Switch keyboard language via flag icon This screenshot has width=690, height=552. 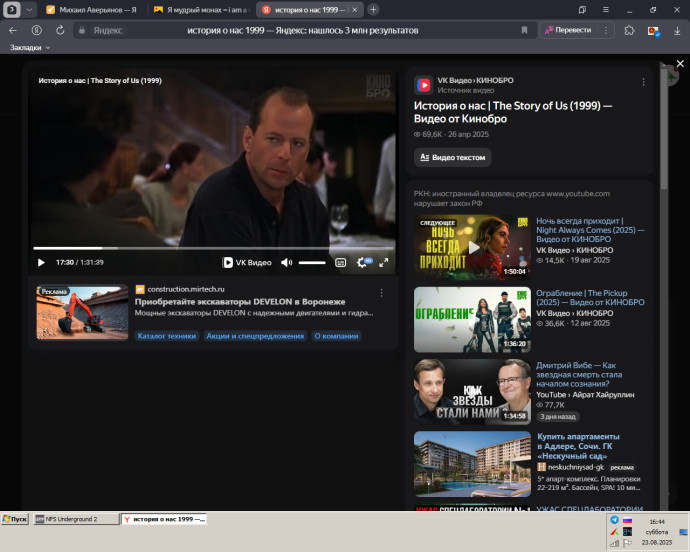coord(628,520)
